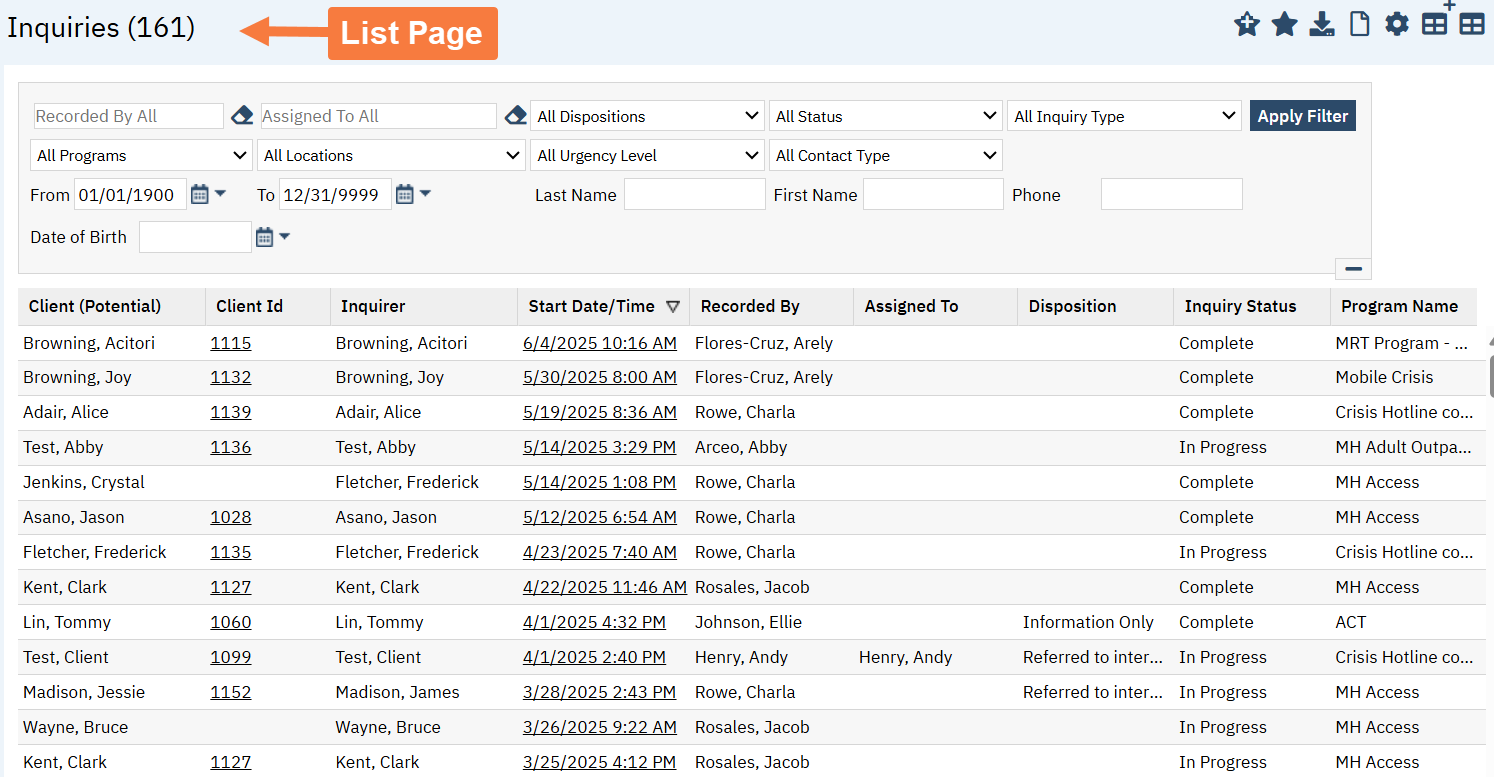1494x777 pixels.
Task: Clear the Assigned To filter with eraser icon
Action: point(515,115)
